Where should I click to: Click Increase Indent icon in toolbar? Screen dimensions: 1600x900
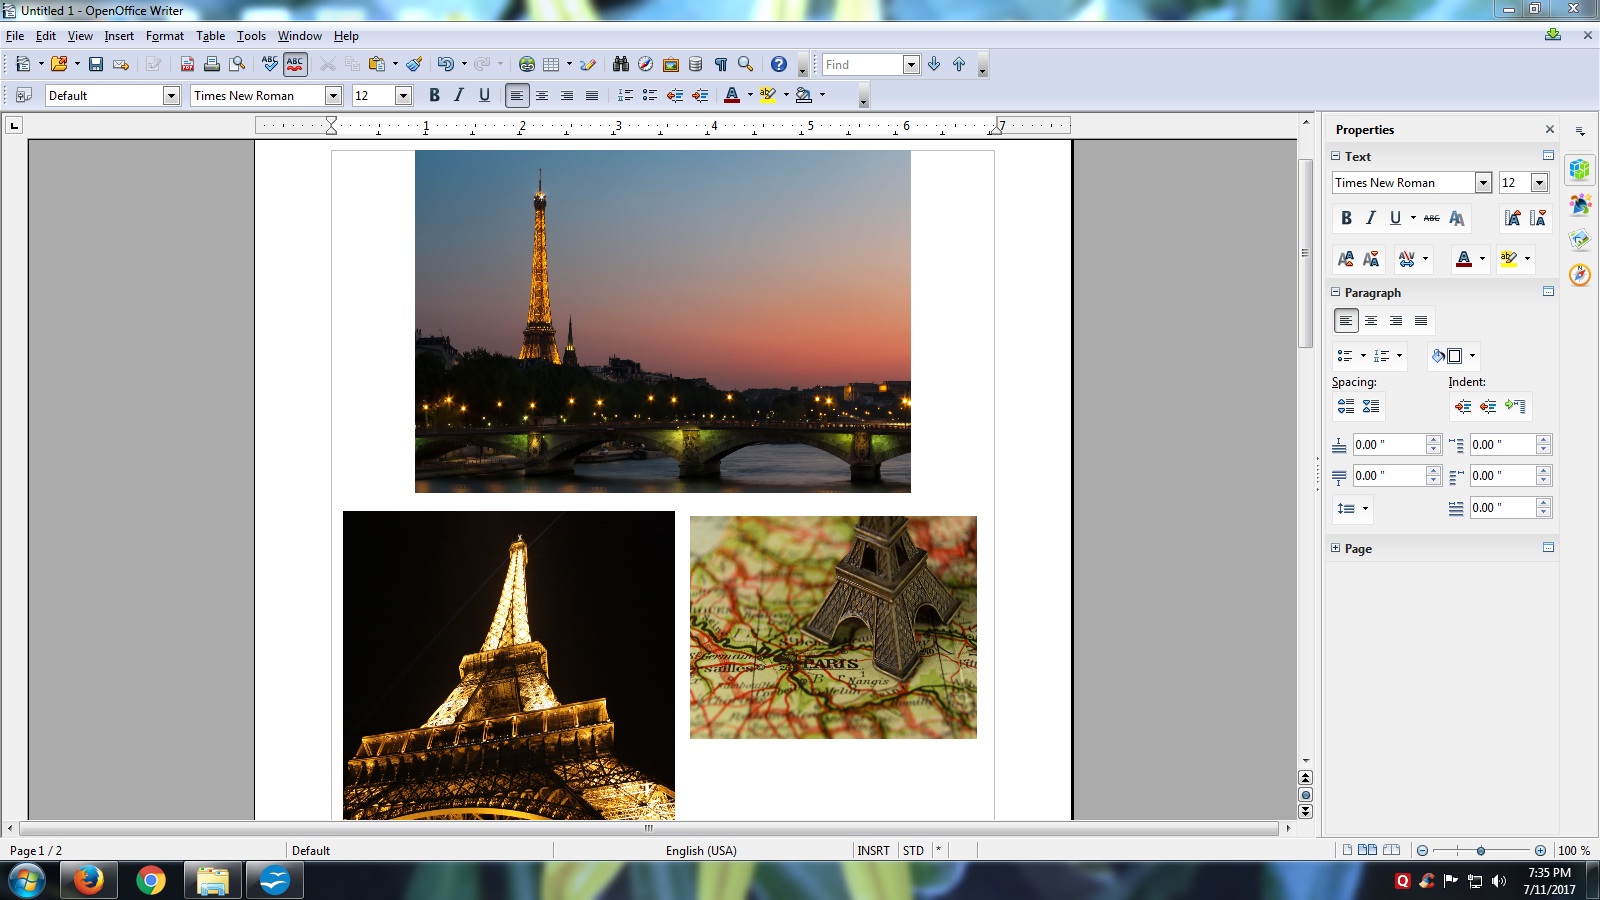point(700,95)
